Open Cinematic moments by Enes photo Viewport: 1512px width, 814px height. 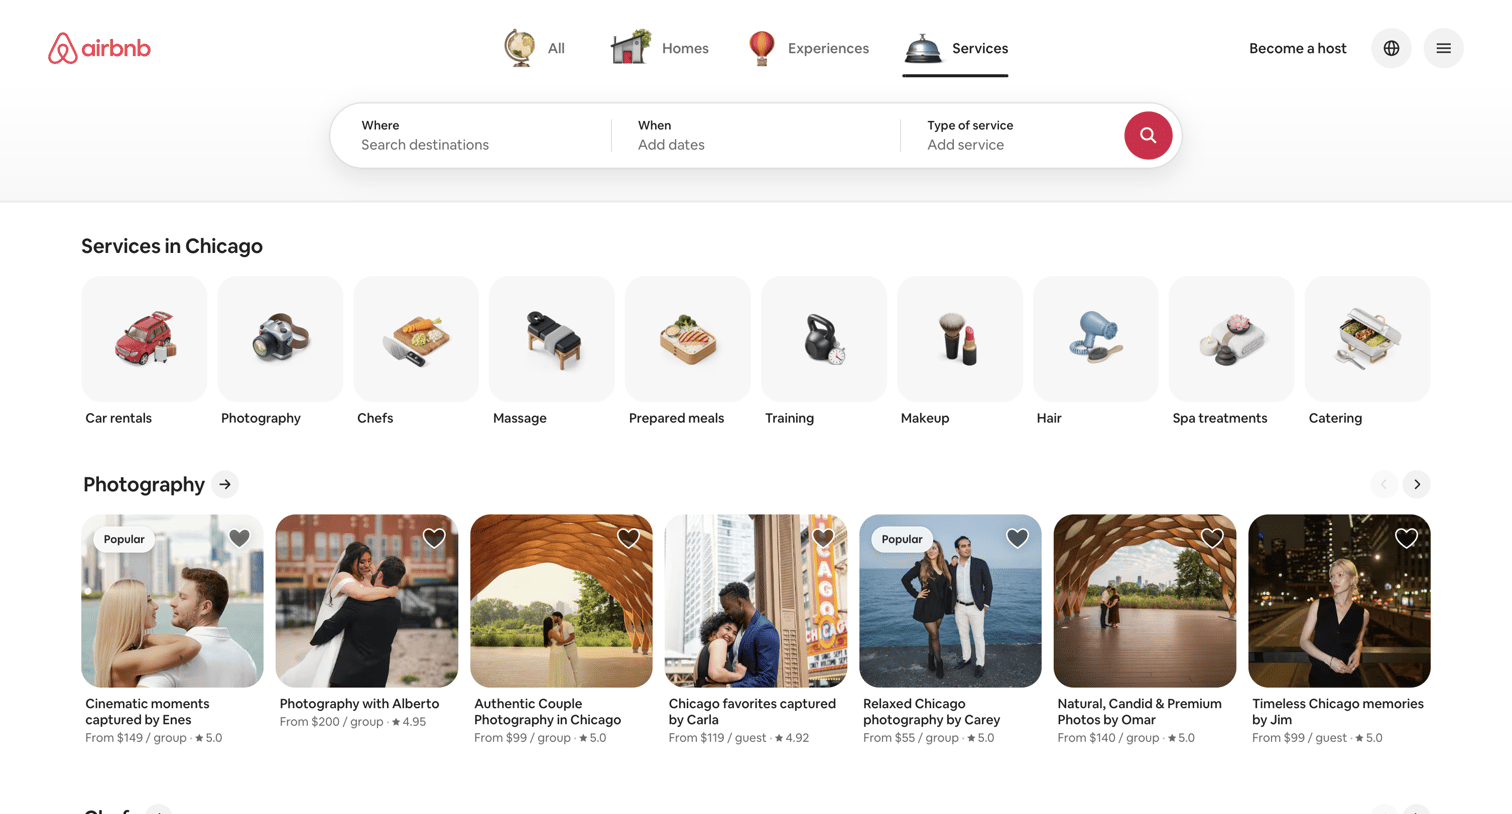[x=172, y=601]
